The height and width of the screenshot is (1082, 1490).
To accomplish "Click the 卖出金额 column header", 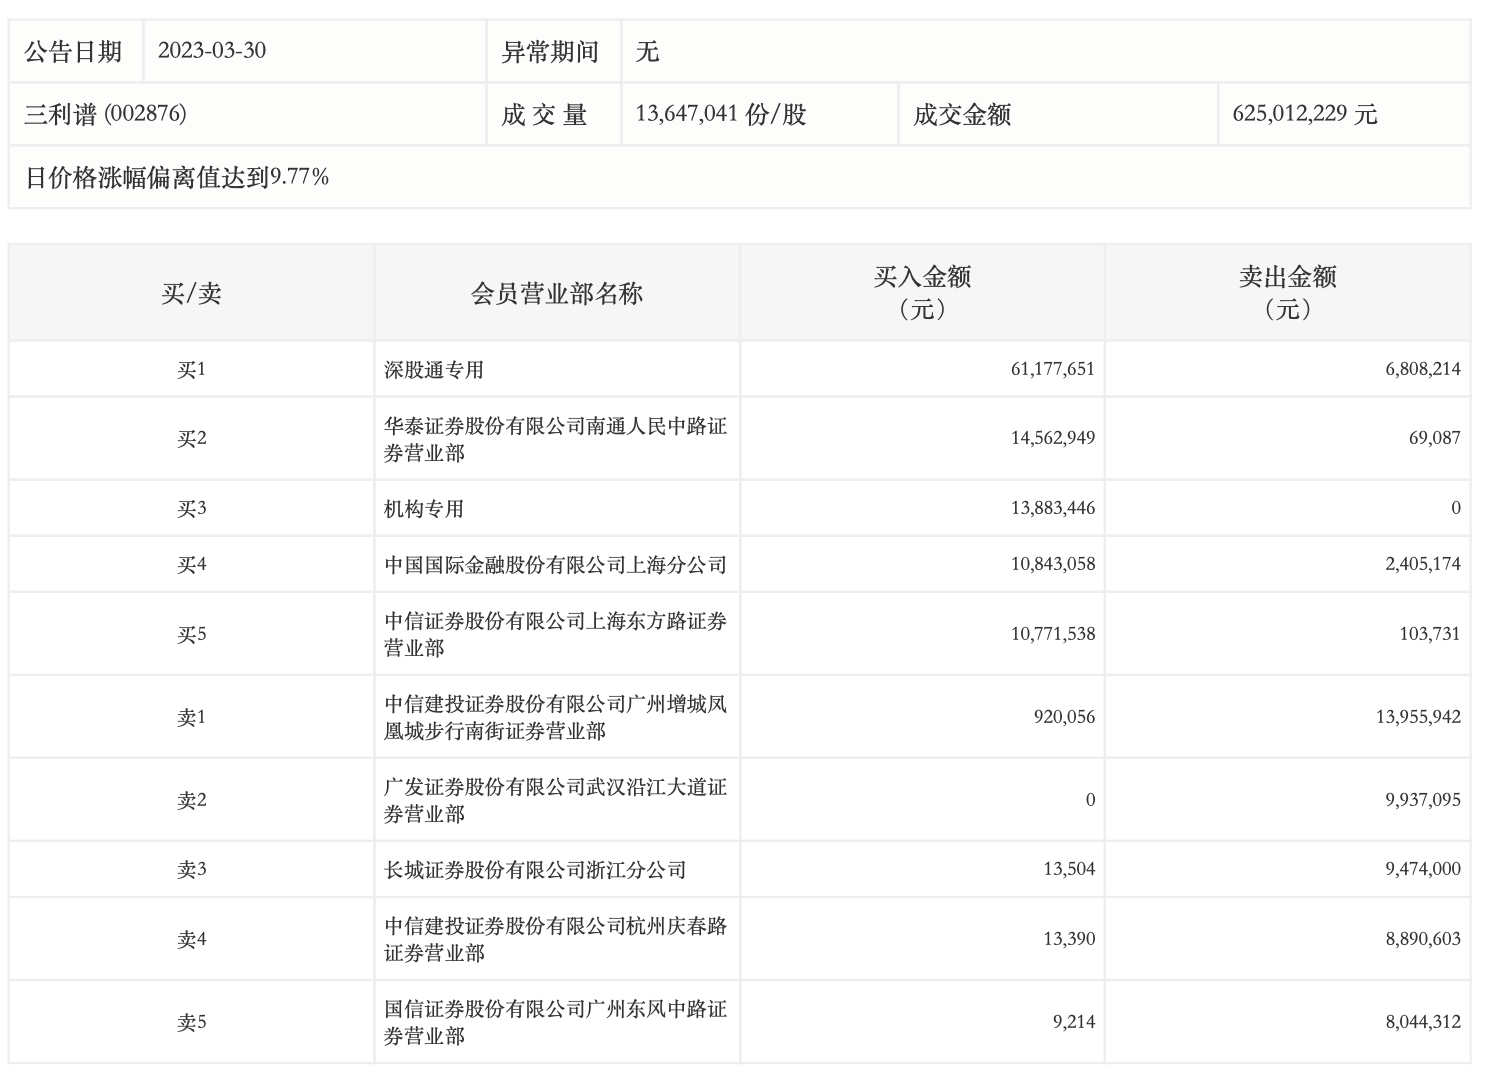I will 1287,292.
